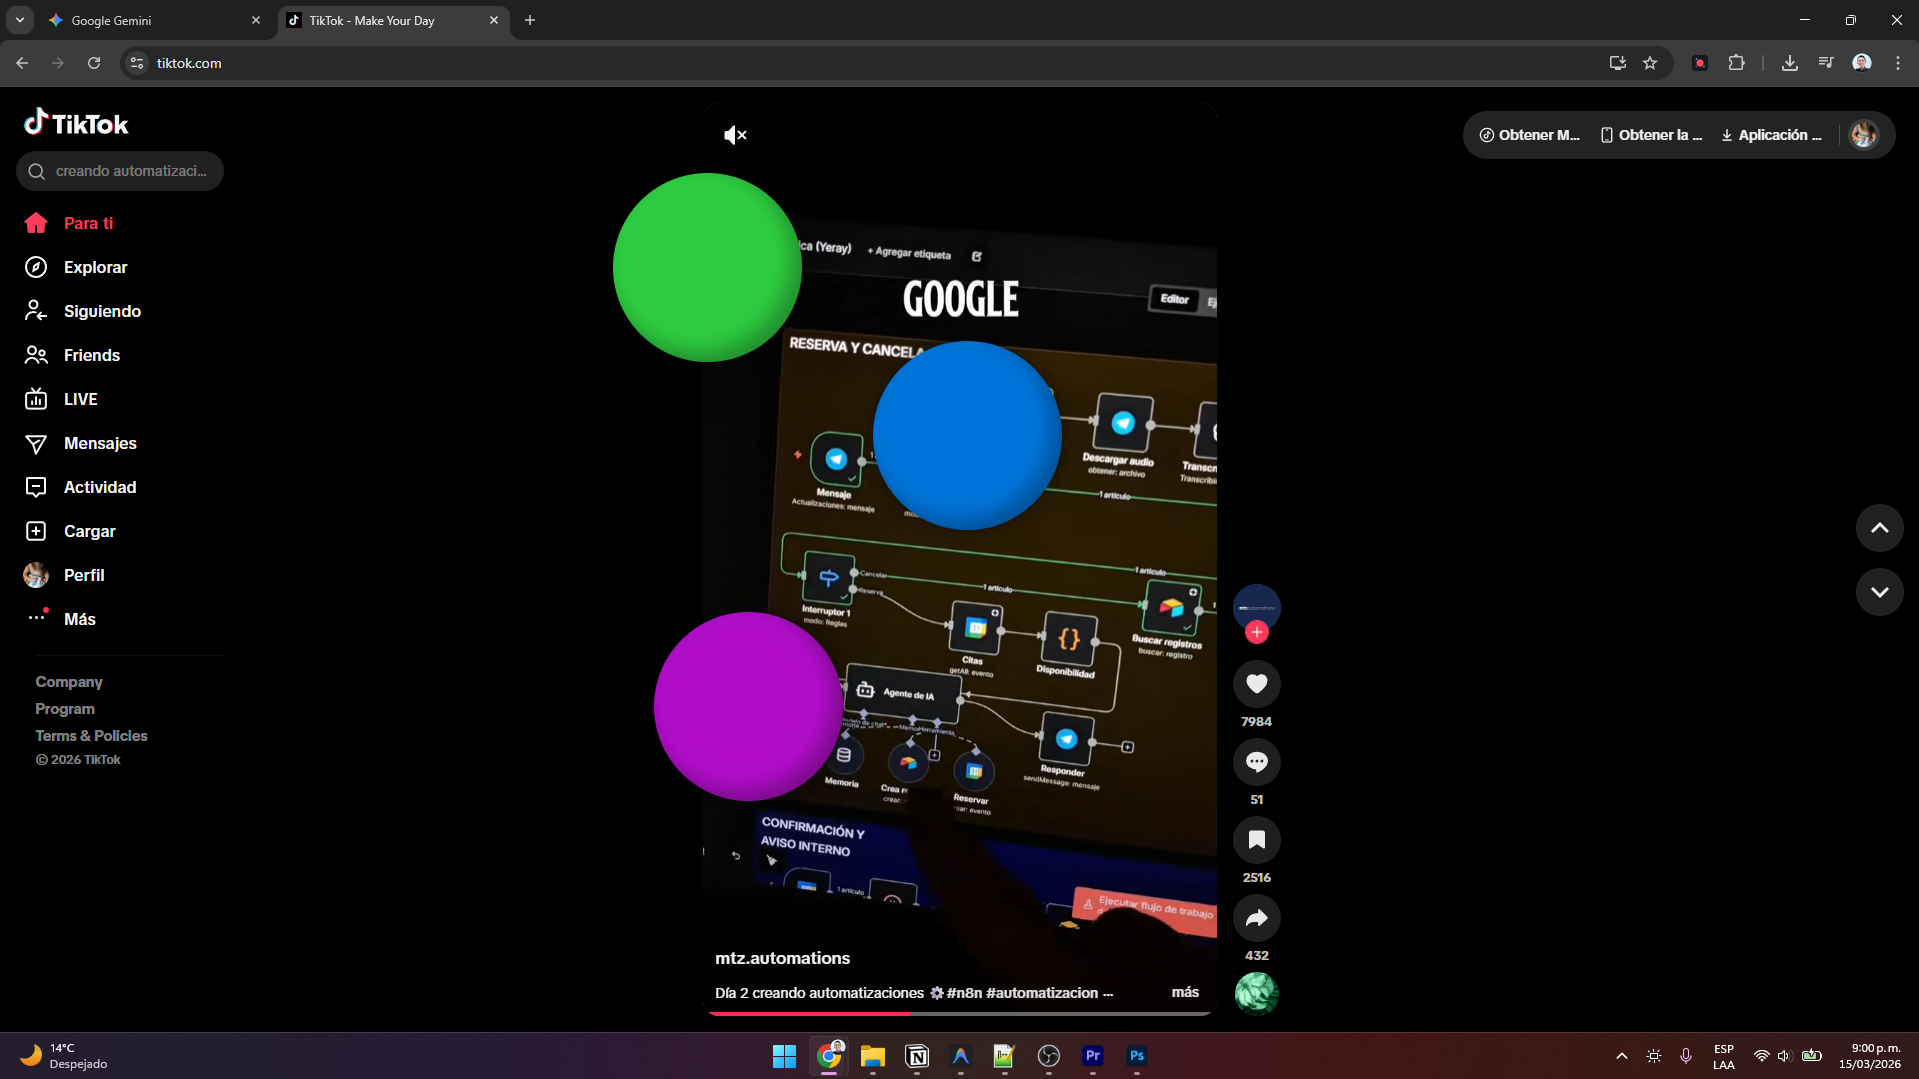Open Premiere Pro from the taskbar

[1093, 1056]
